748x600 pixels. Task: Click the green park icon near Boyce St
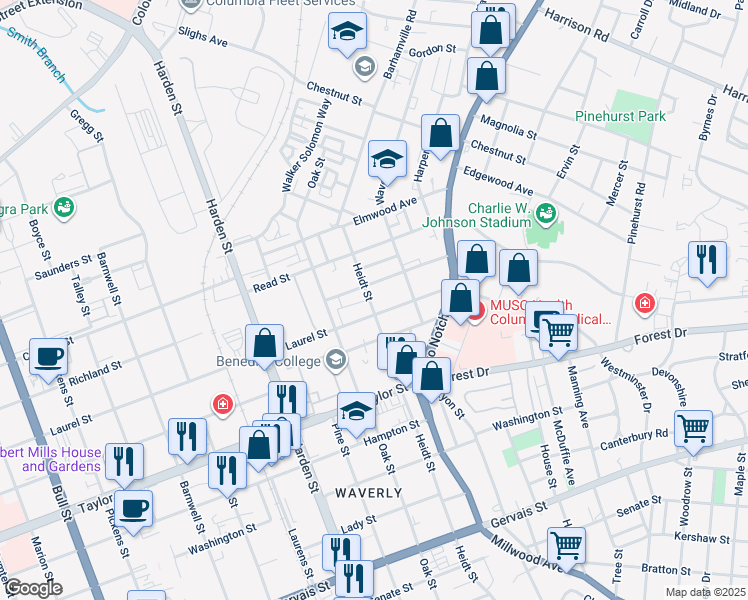click(x=63, y=208)
